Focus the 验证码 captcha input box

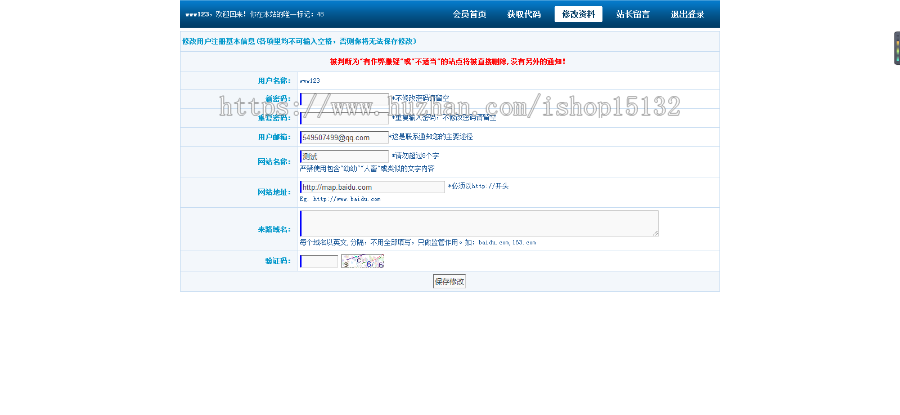click(319, 261)
